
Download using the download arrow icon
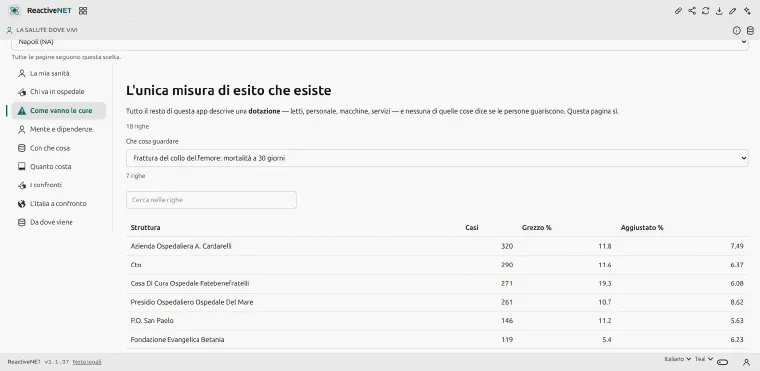[719, 11]
